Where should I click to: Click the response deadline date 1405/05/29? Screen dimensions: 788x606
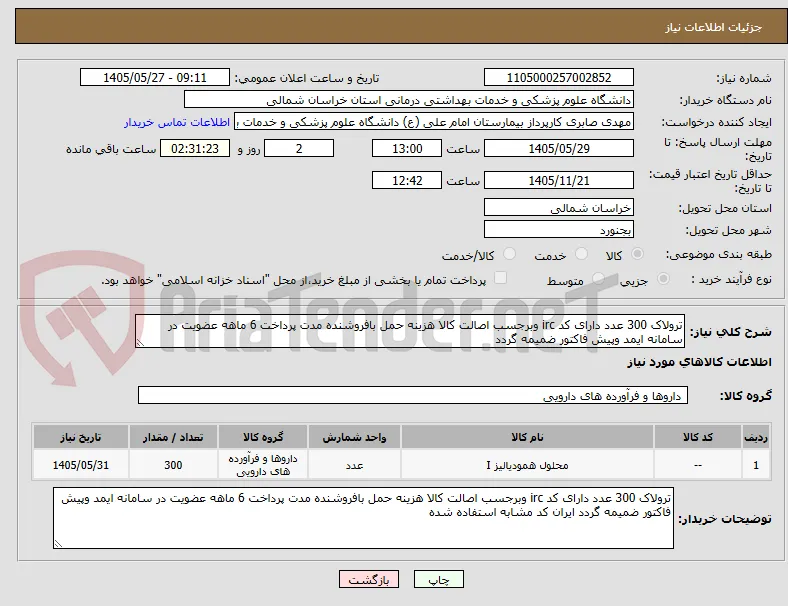558,148
